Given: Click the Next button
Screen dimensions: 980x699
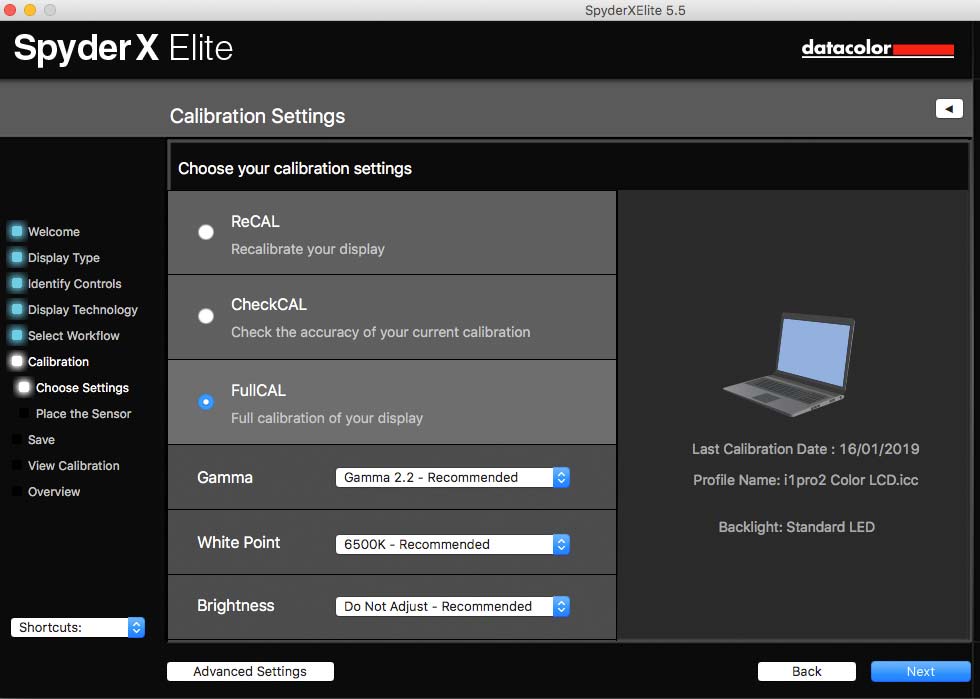Looking at the screenshot, I should 921,671.
